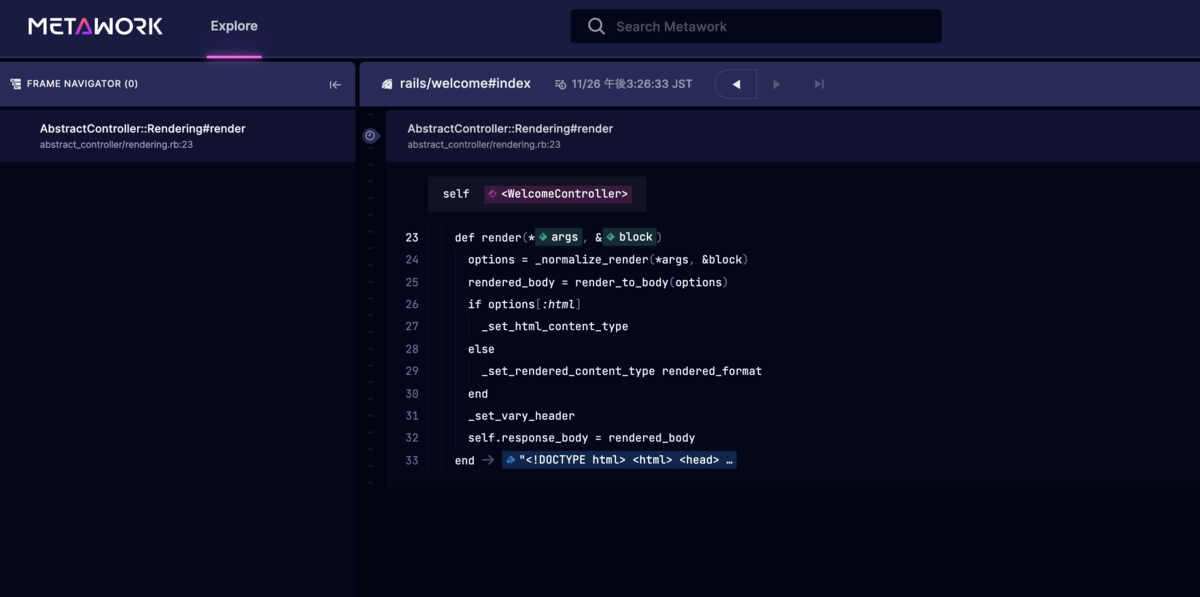Click the if options[:html] line

point(524,304)
